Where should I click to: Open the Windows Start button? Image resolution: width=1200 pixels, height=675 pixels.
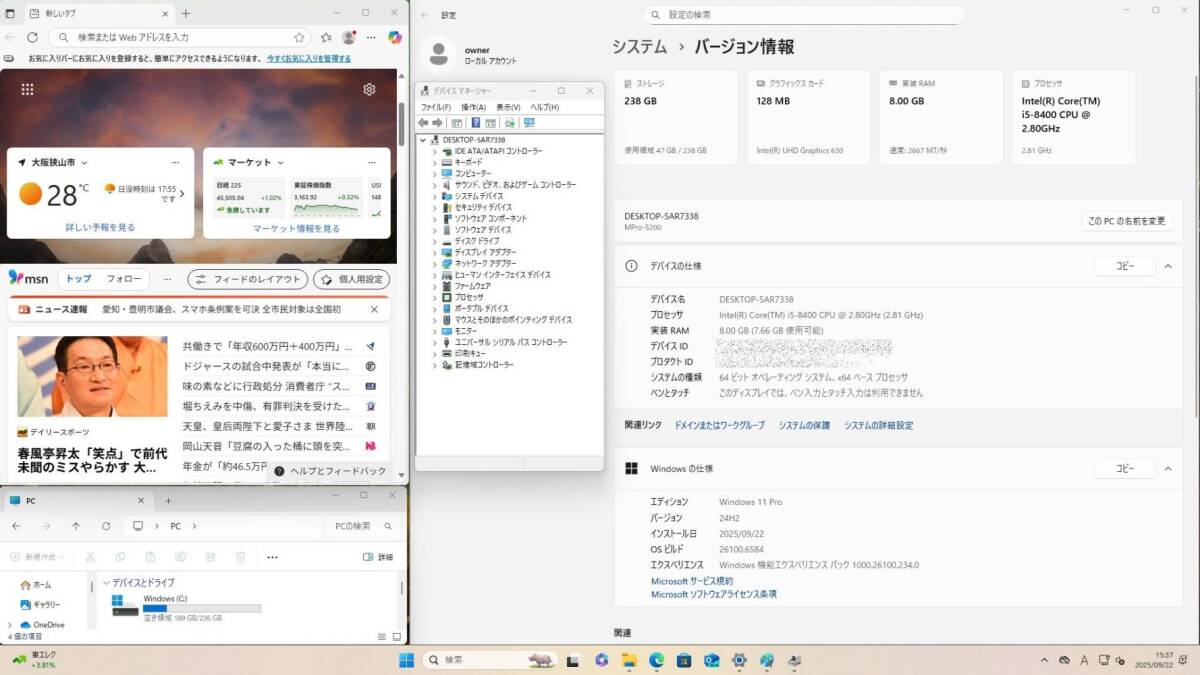coord(407,660)
